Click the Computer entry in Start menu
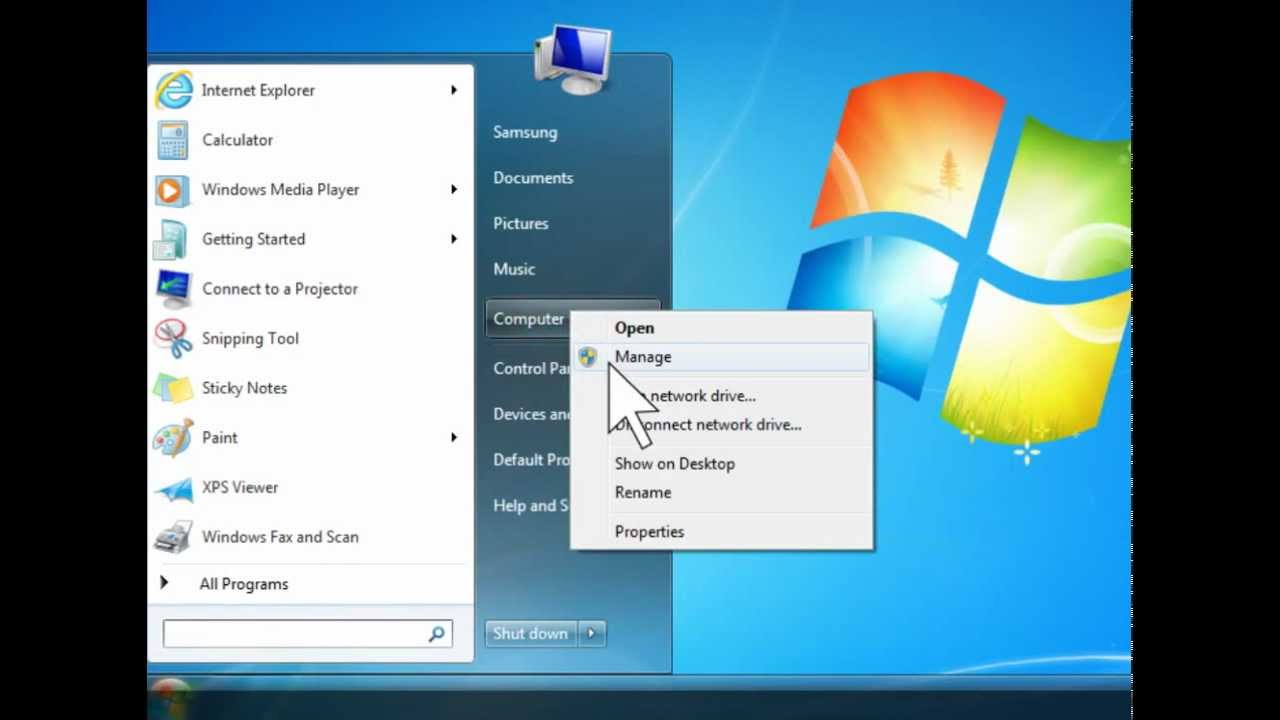Screen dimensions: 1280x720 pos(529,319)
